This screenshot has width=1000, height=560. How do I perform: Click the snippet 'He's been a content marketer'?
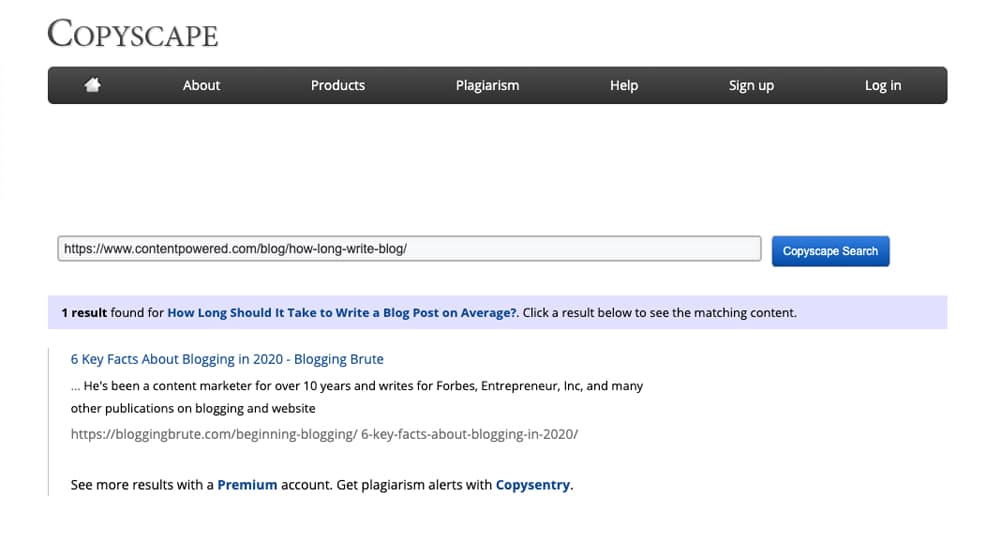click(x=357, y=386)
